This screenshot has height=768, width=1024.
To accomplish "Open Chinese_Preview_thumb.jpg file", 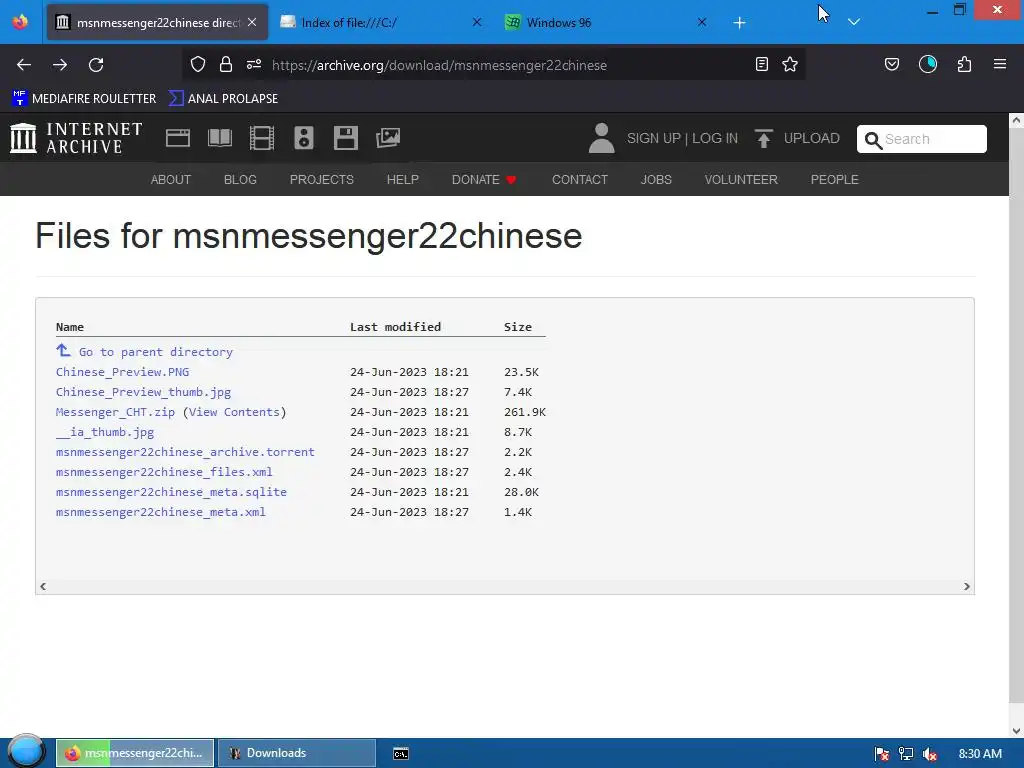I will click(144, 392).
